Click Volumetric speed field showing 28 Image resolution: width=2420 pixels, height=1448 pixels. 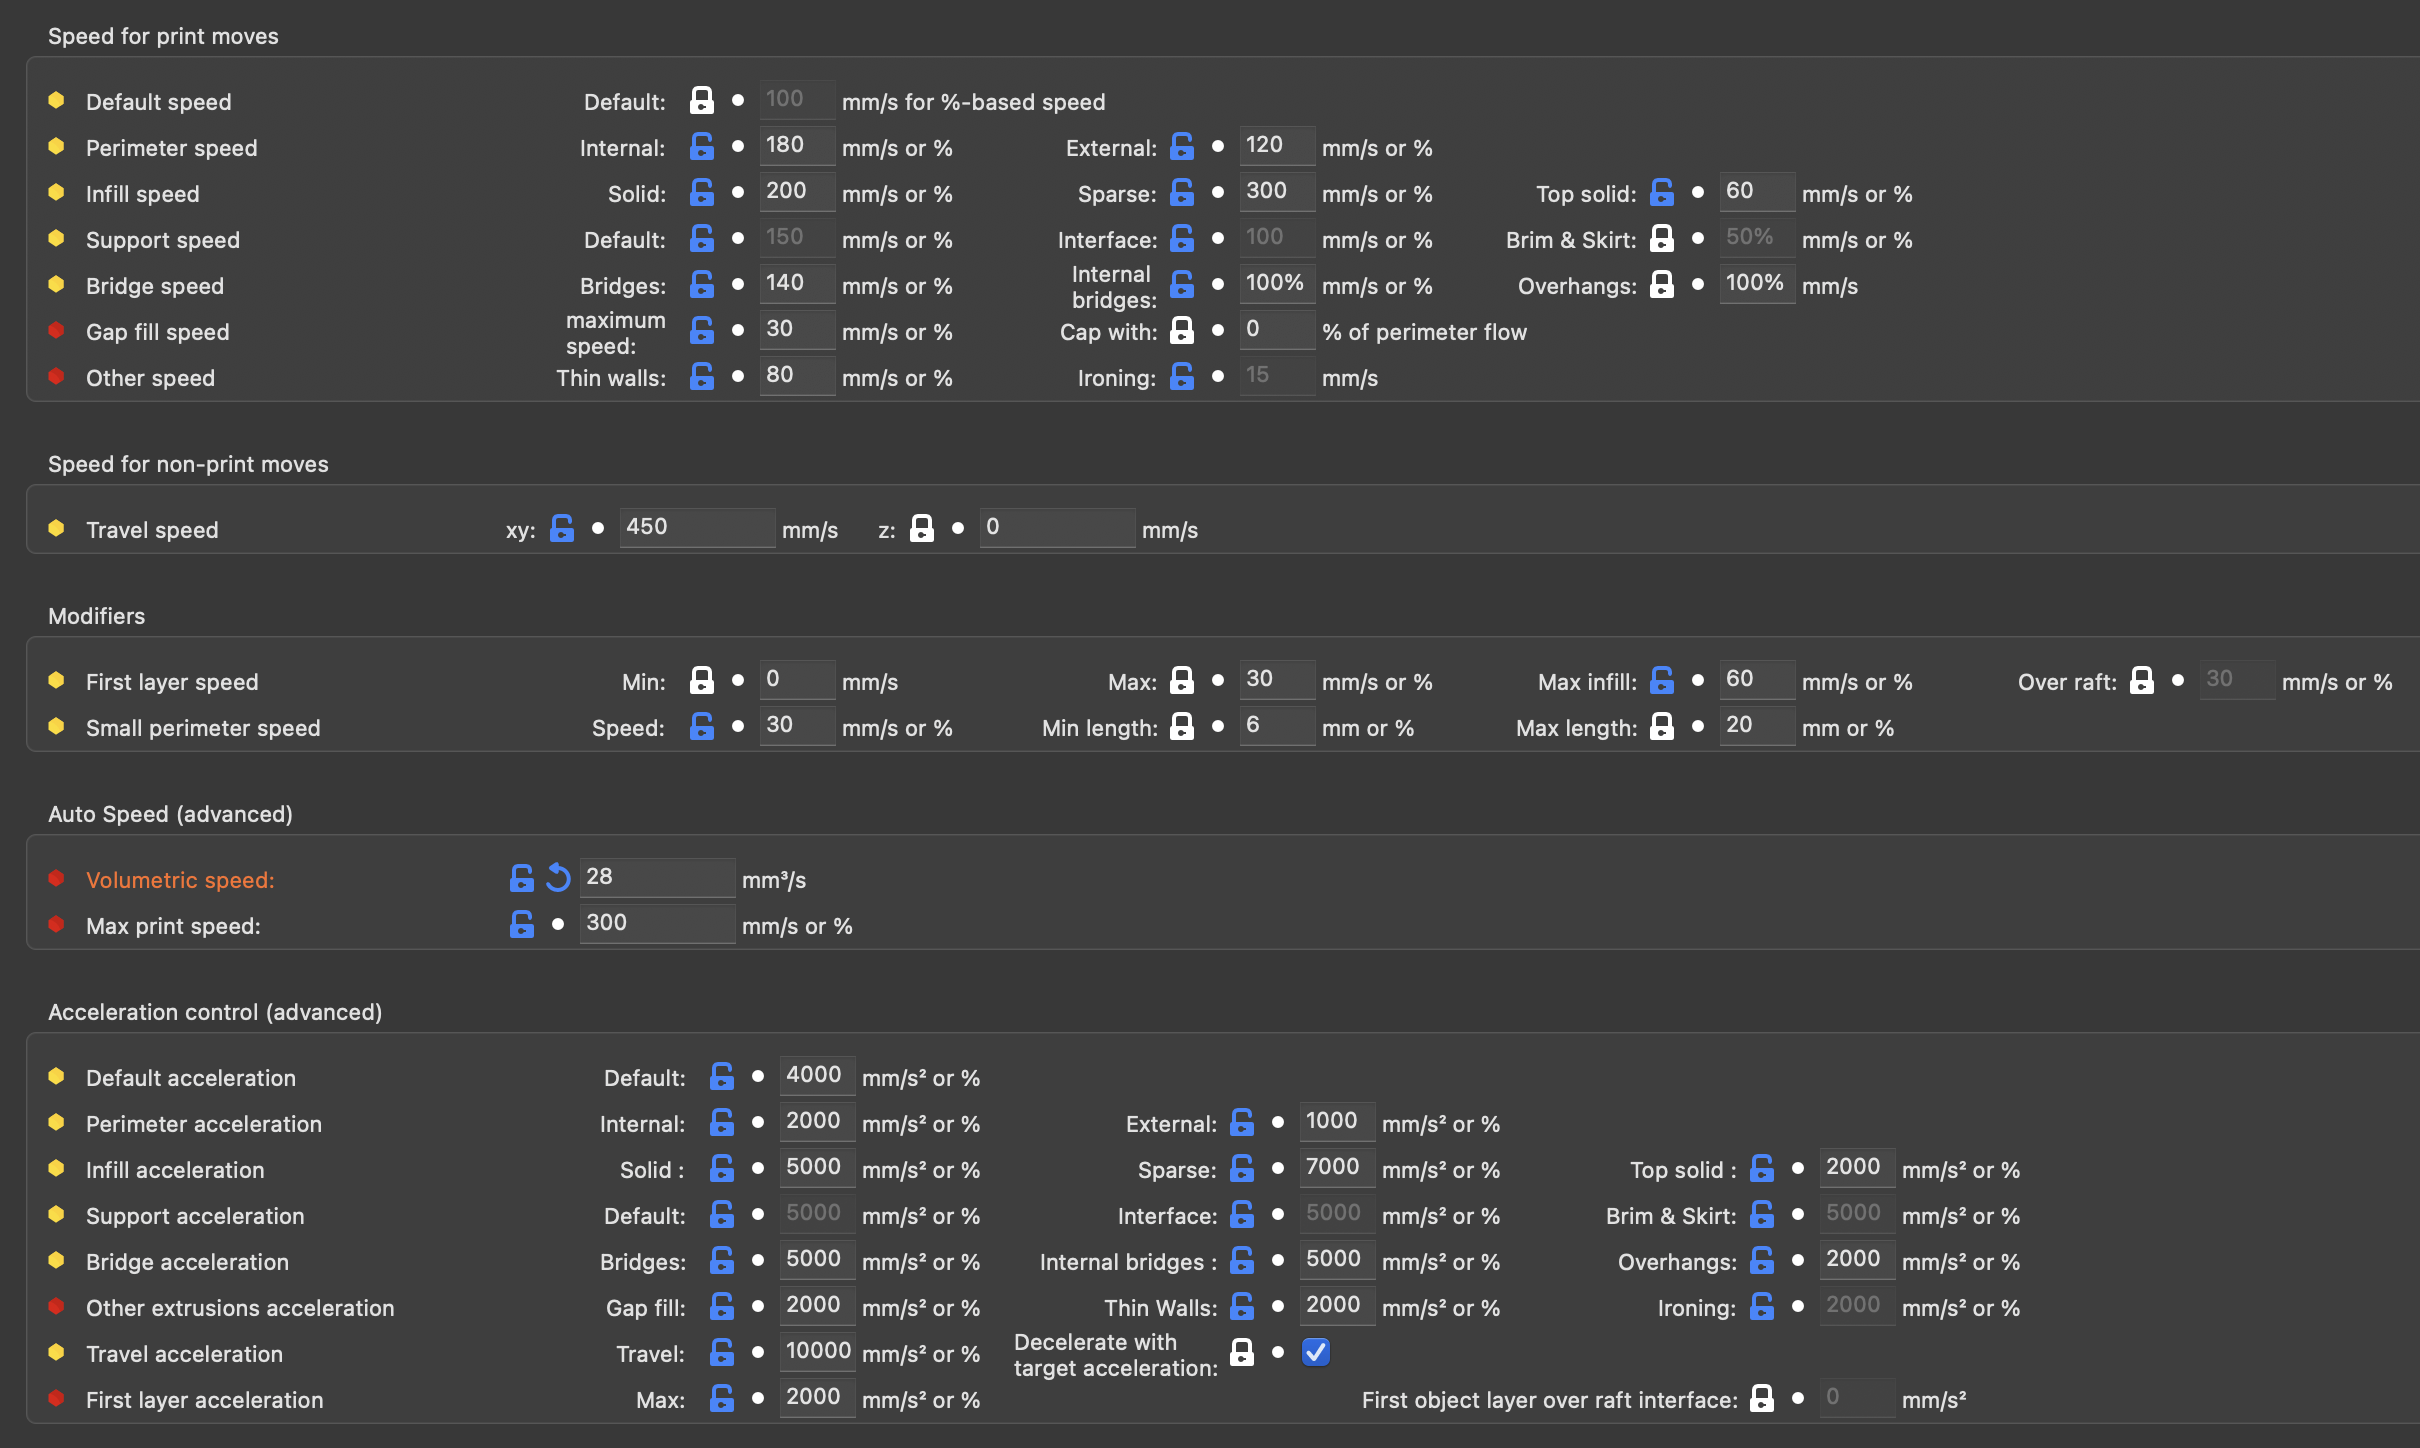click(656, 877)
